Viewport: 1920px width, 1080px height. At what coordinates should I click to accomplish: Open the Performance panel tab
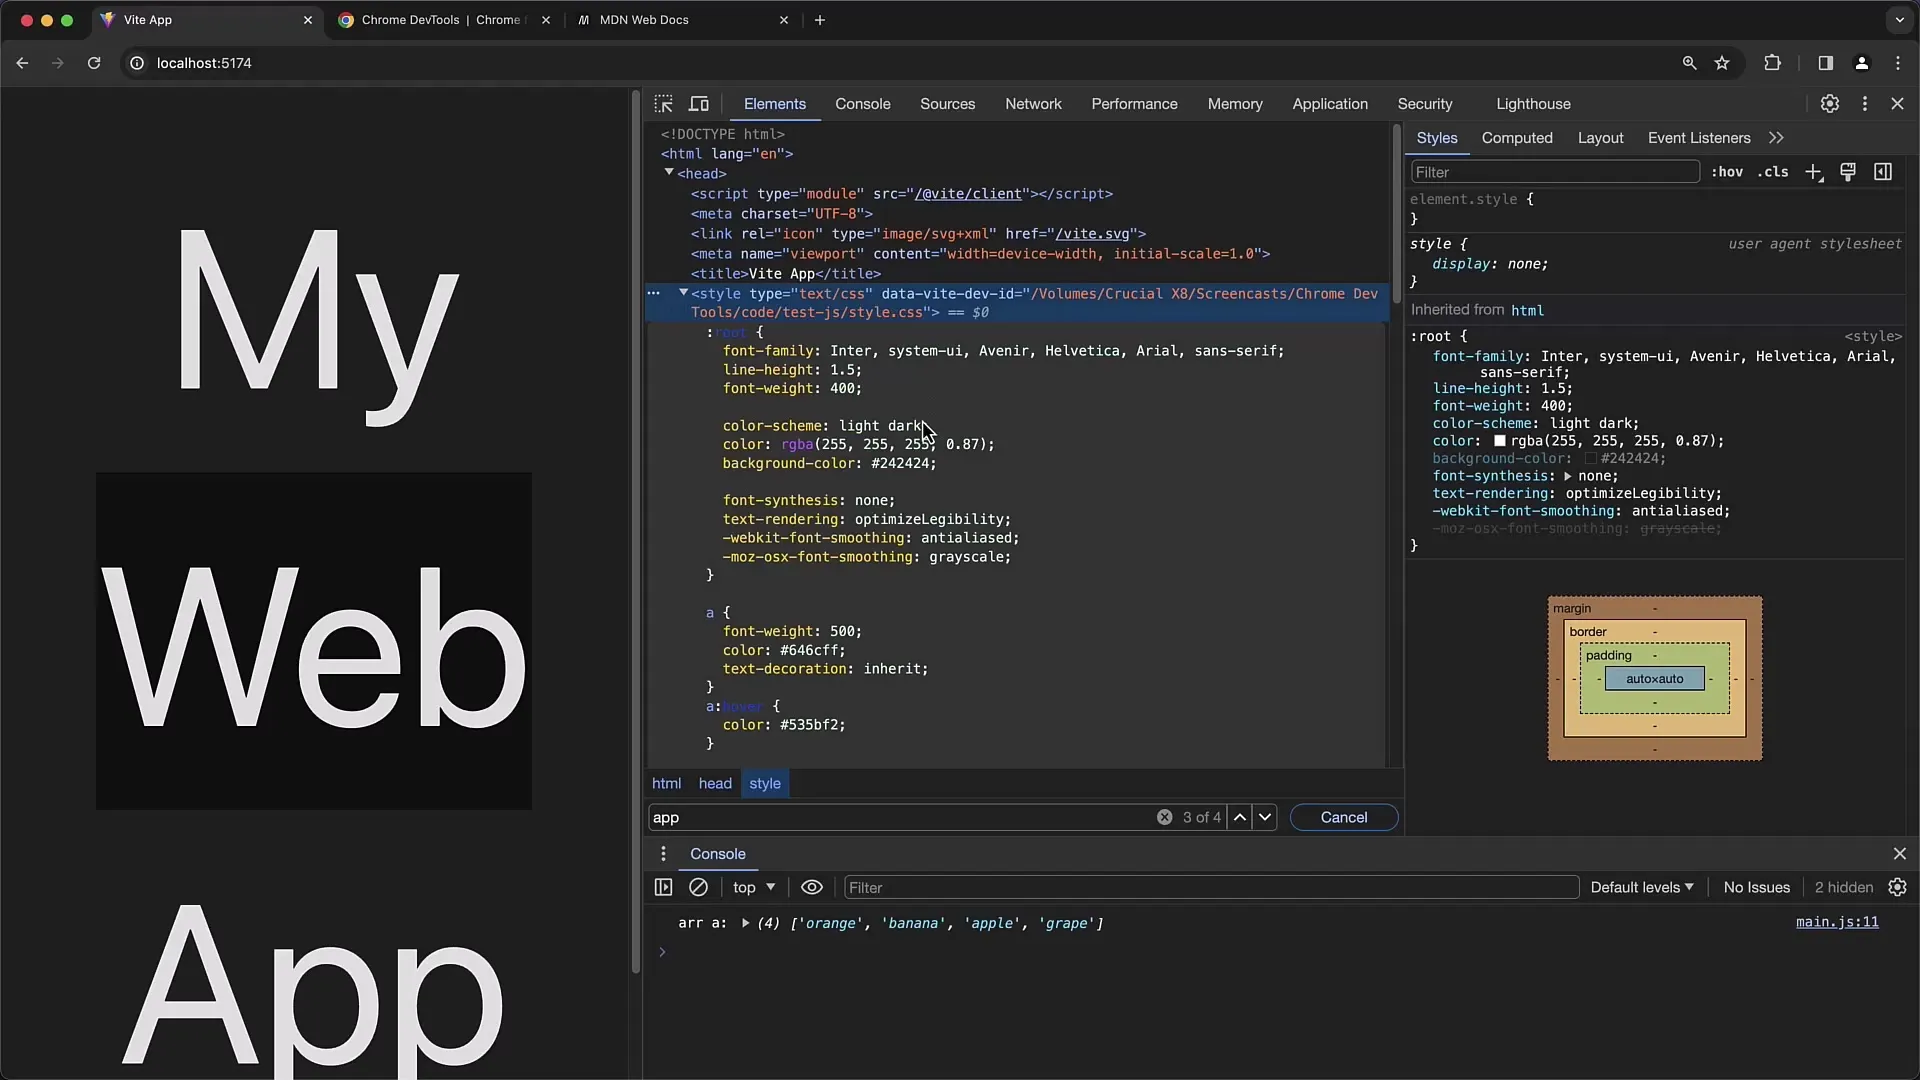tap(1134, 104)
